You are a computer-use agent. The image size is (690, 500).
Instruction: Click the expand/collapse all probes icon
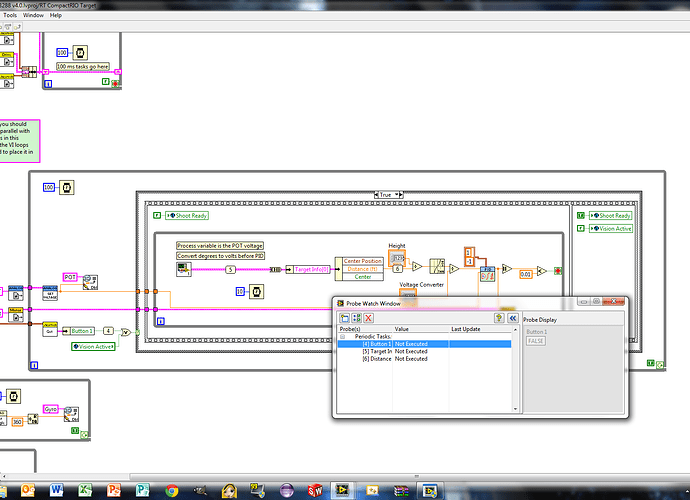tap(356, 318)
